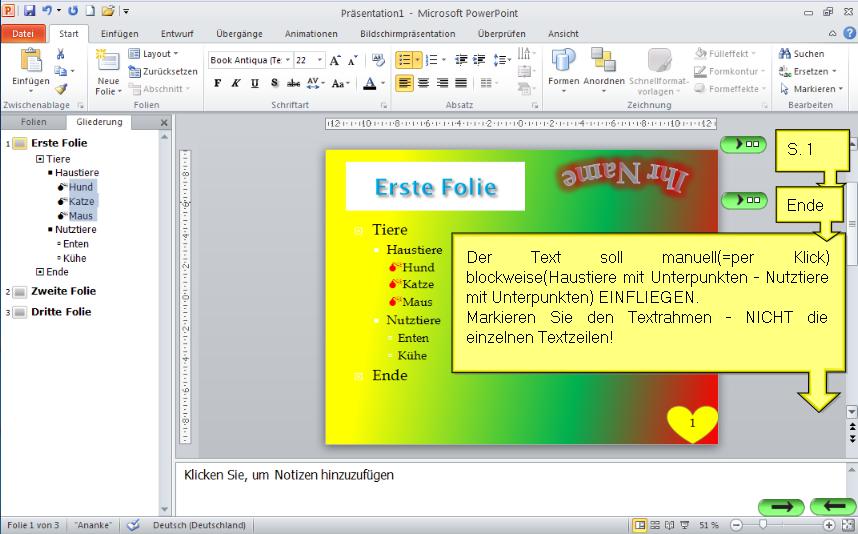
Task: Open the Formen shapes gallery
Action: tap(564, 68)
